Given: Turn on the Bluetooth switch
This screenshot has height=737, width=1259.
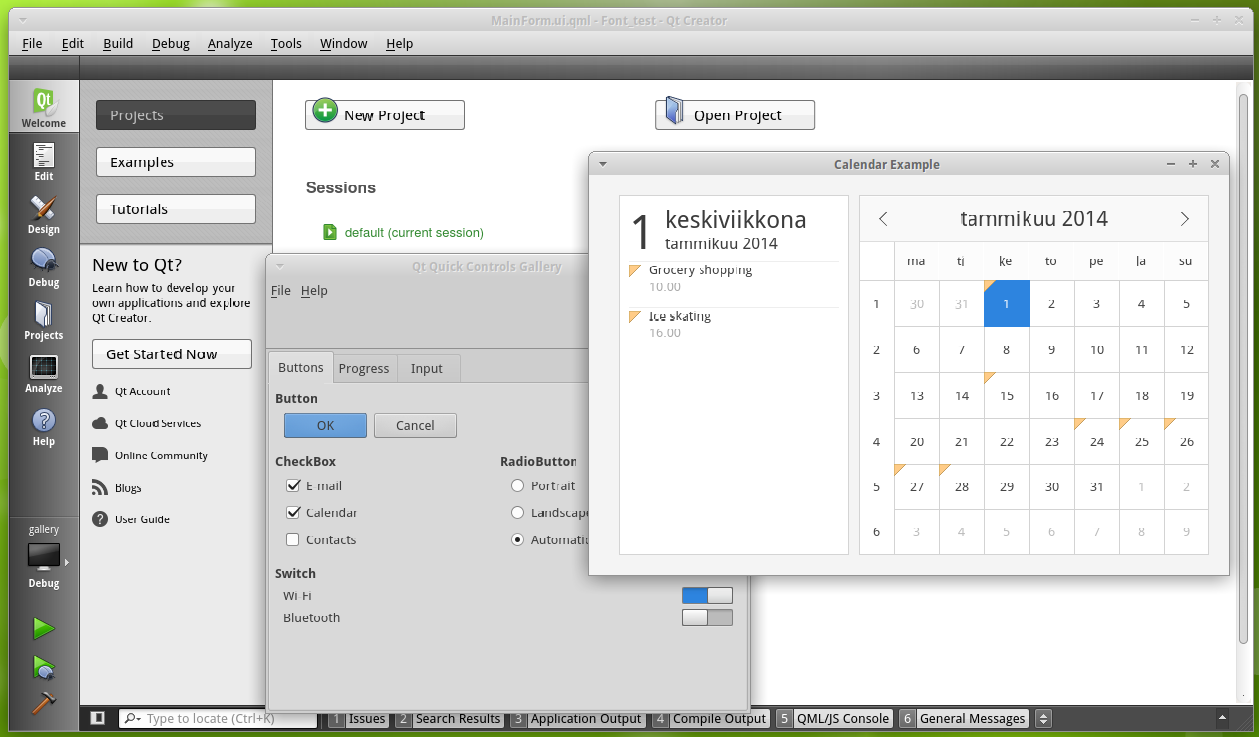Looking at the screenshot, I should 707,618.
